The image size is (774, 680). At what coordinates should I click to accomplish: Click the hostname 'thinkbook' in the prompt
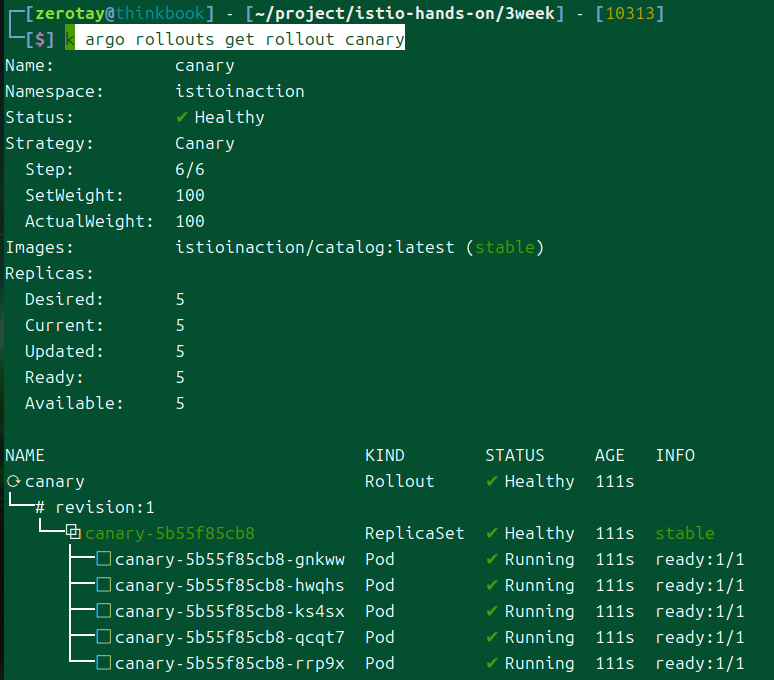160,13
